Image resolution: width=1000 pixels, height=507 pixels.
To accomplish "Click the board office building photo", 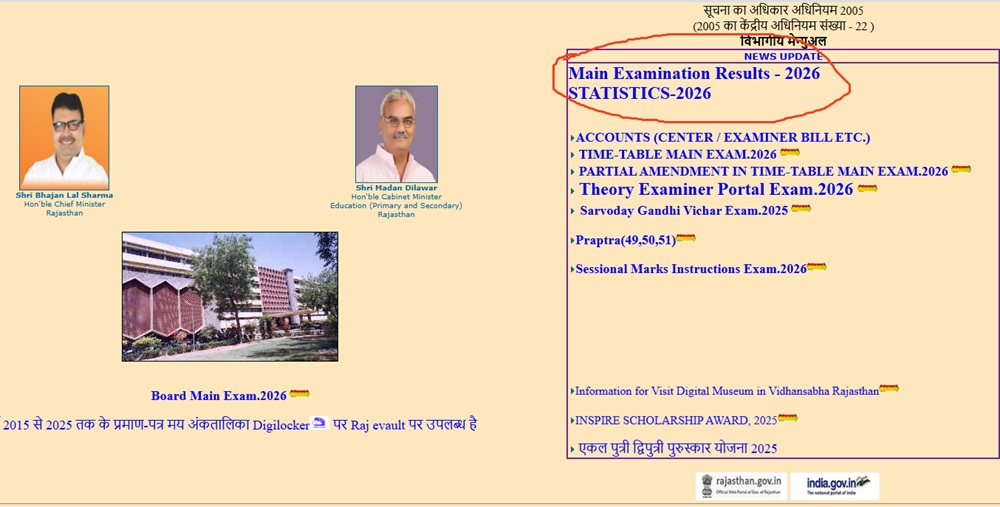I will 229,296.
